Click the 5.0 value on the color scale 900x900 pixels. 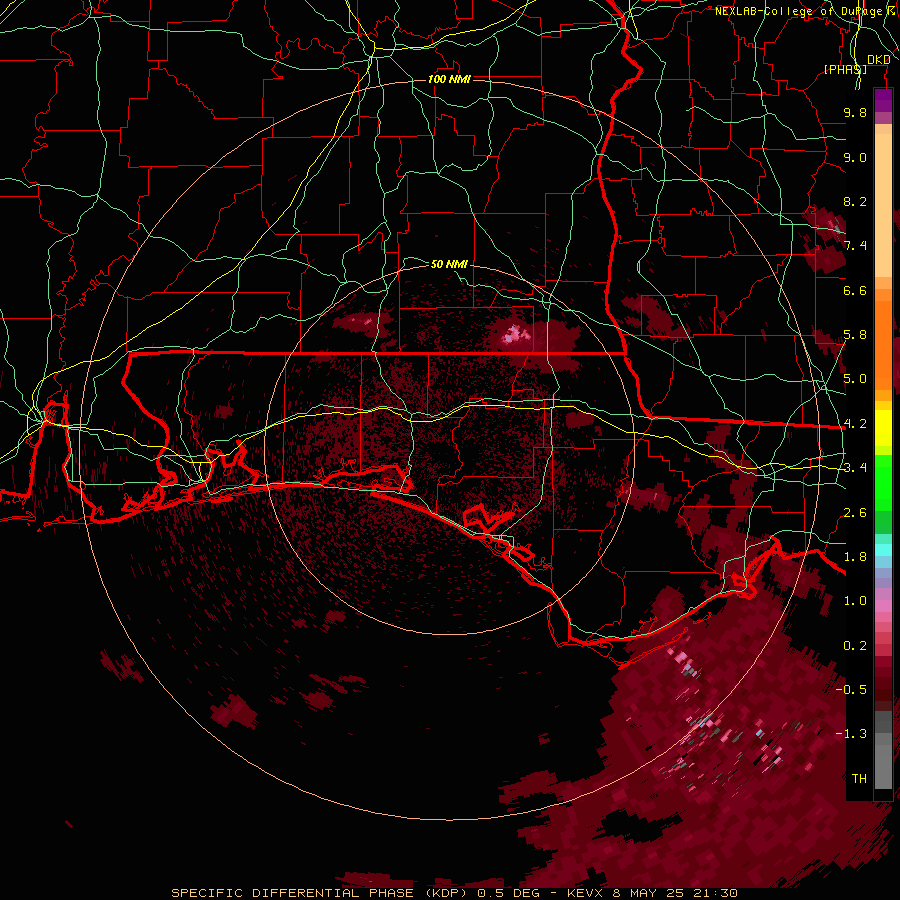coord(855,379)
